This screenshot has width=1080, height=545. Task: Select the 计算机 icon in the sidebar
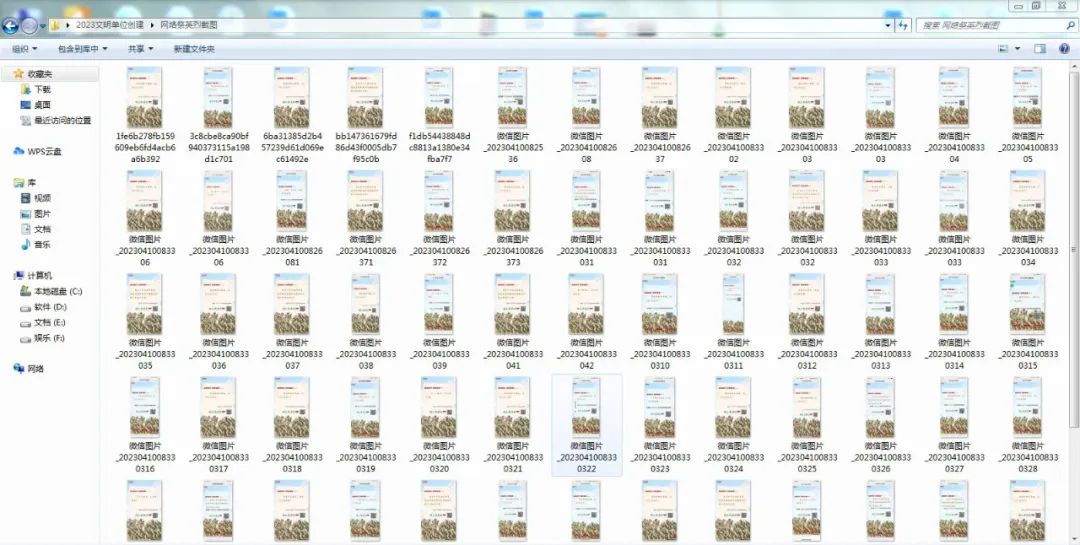click(19, 276)
